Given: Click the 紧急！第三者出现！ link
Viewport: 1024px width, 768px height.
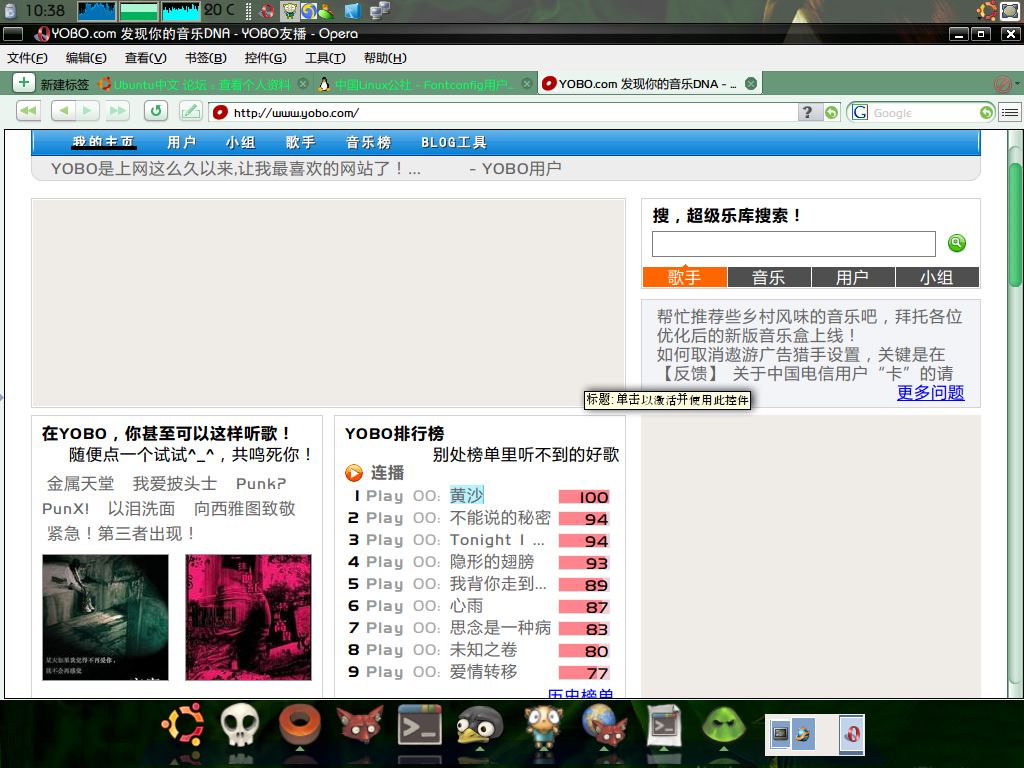Looking at the screenshot, I should (121, 534).
